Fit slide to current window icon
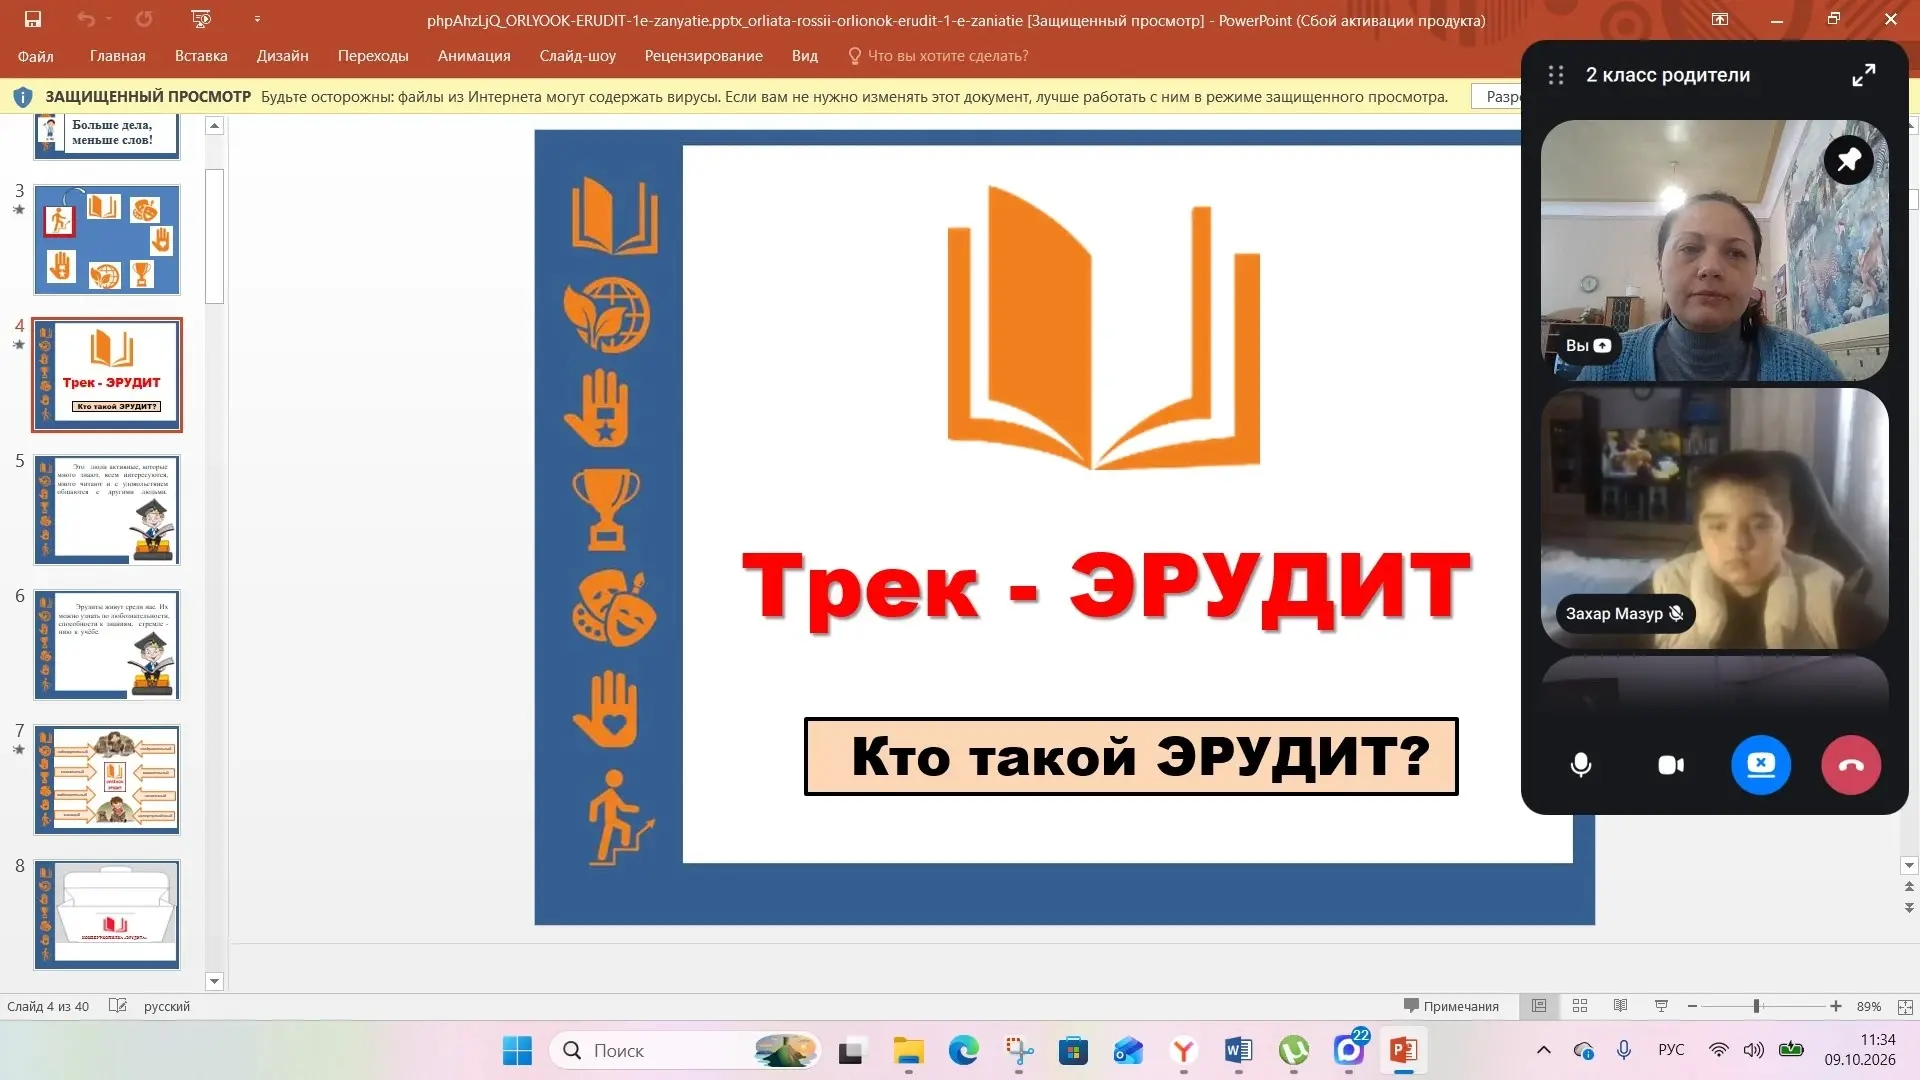This screenshot has width=1920, height=1080. (x=1905, y=1006)
